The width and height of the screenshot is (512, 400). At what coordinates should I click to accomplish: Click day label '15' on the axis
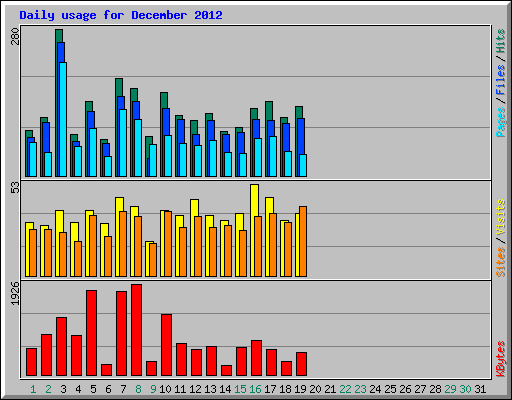click(240, 389)
